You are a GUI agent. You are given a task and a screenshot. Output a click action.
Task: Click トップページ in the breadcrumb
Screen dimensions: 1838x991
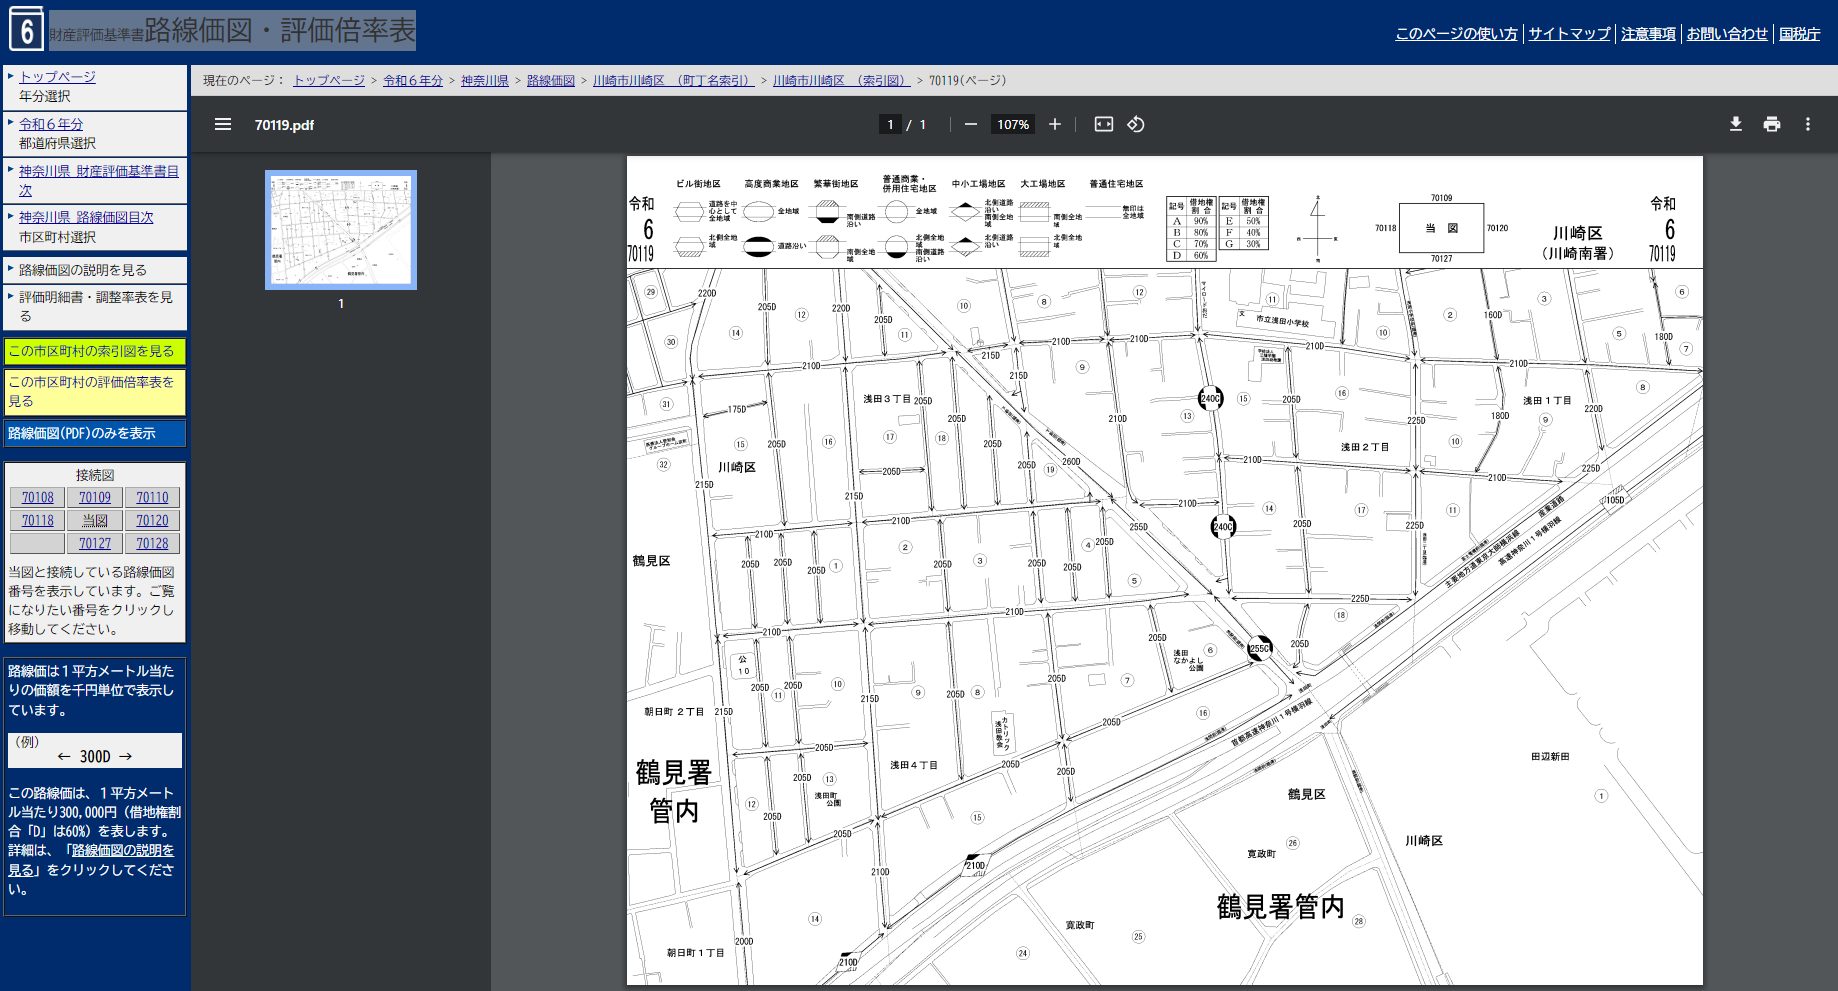[x=329, y=81]
